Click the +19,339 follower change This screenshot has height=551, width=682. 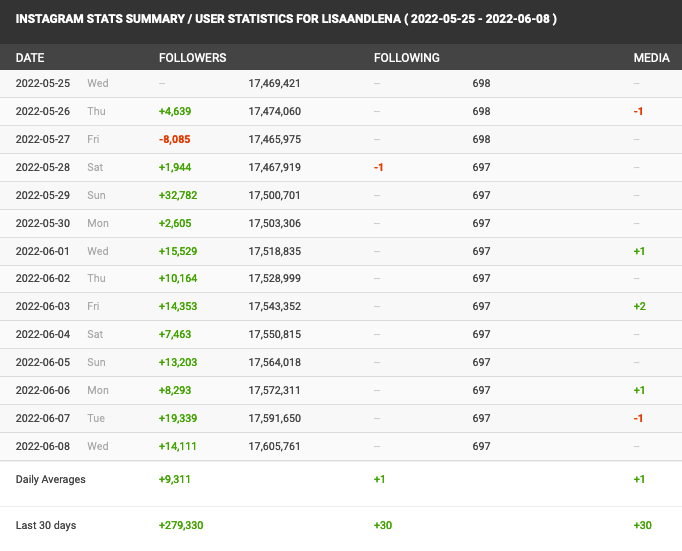(x=178, y=418)
